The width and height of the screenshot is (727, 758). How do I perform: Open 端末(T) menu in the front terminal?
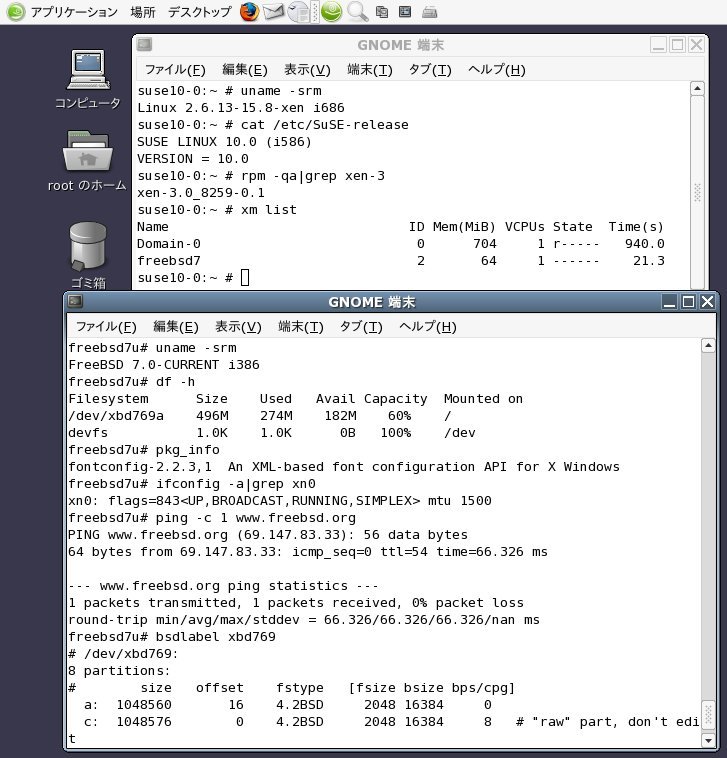[x=301, y=327]
